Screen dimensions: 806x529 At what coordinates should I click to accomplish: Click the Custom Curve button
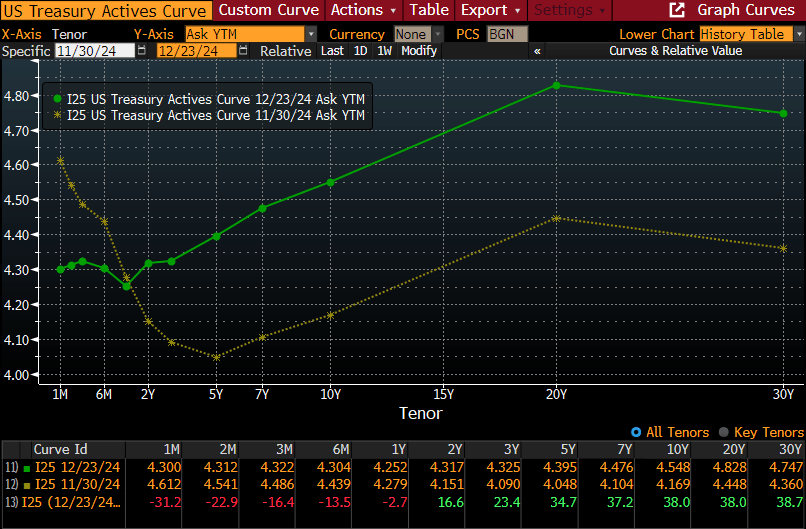click(265, 10)
